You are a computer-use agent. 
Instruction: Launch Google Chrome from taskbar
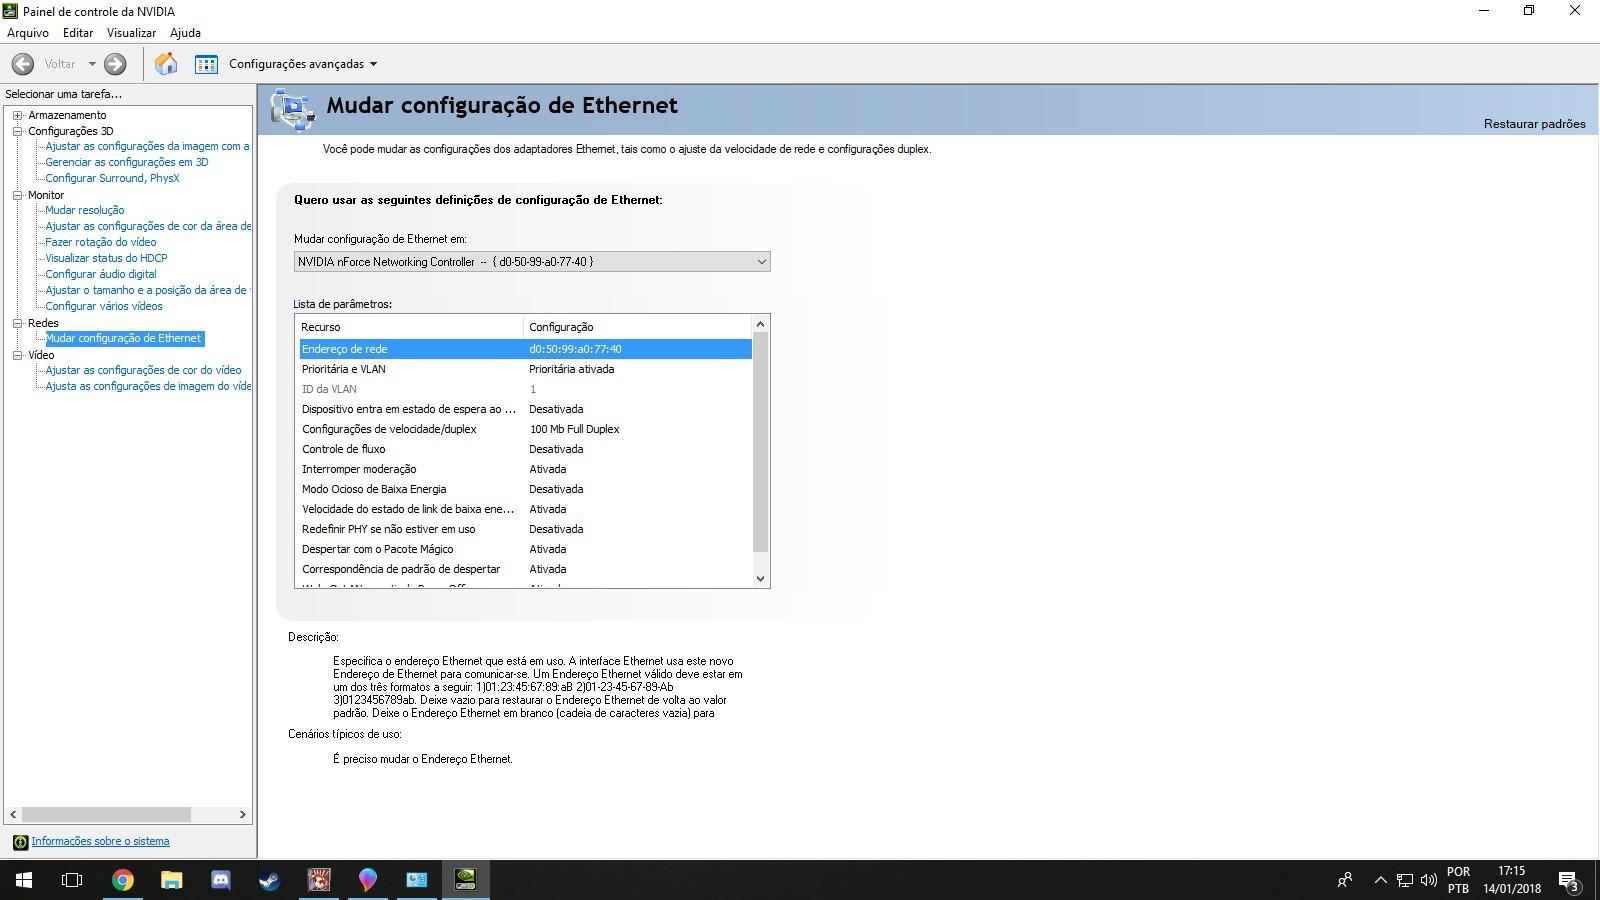(123, 880)
